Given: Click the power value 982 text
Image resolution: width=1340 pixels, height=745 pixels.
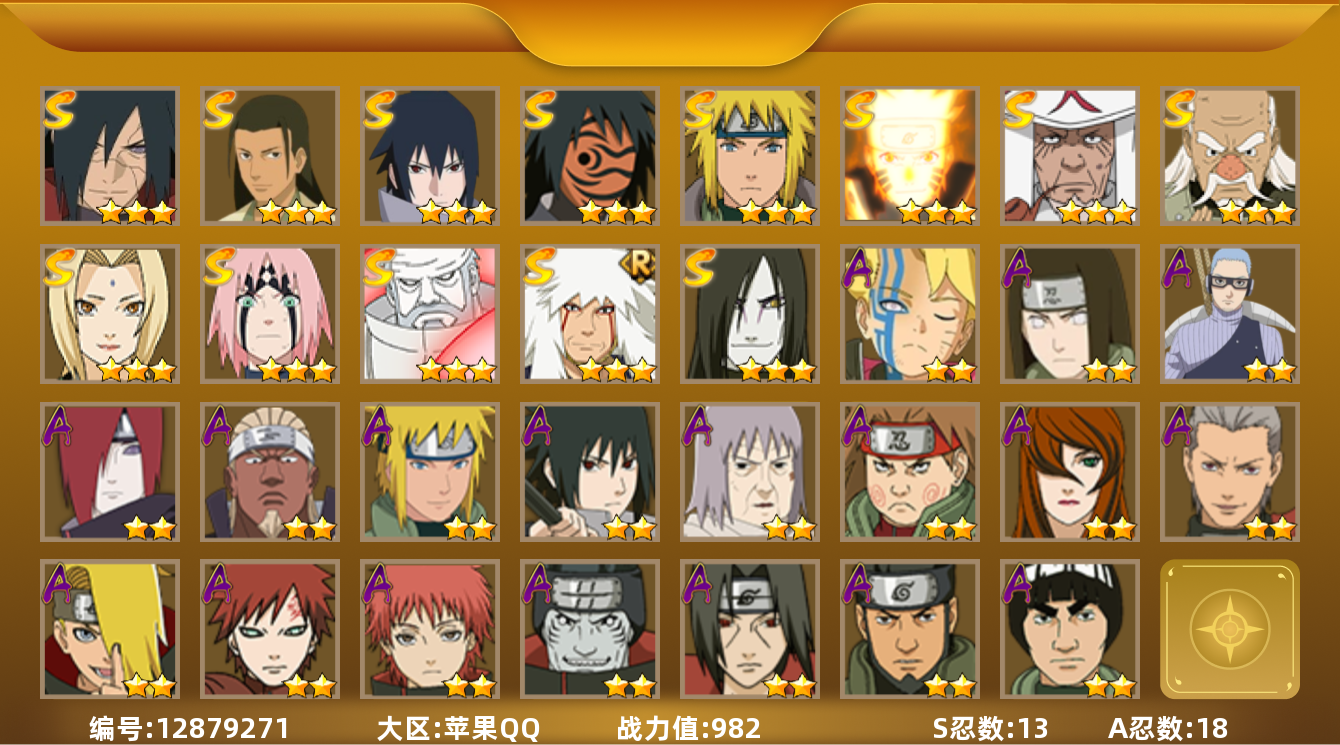Looking at the screenshot, I should [689, 728].
